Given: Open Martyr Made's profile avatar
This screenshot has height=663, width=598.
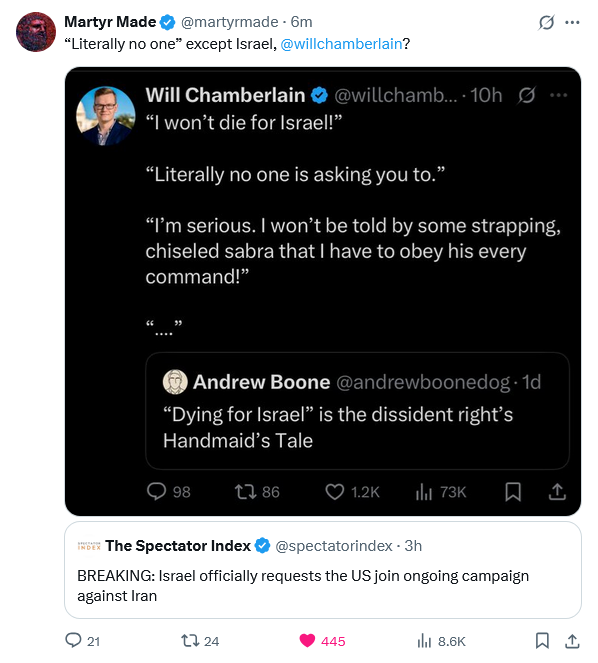Looking at the screenshot, I should (x=36, y=32).
